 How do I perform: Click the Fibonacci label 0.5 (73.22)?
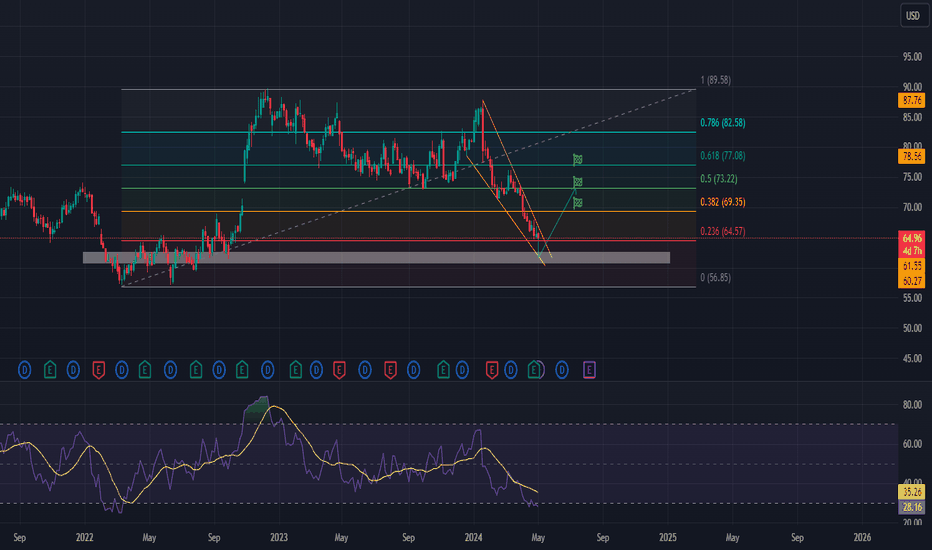(719, 179)
